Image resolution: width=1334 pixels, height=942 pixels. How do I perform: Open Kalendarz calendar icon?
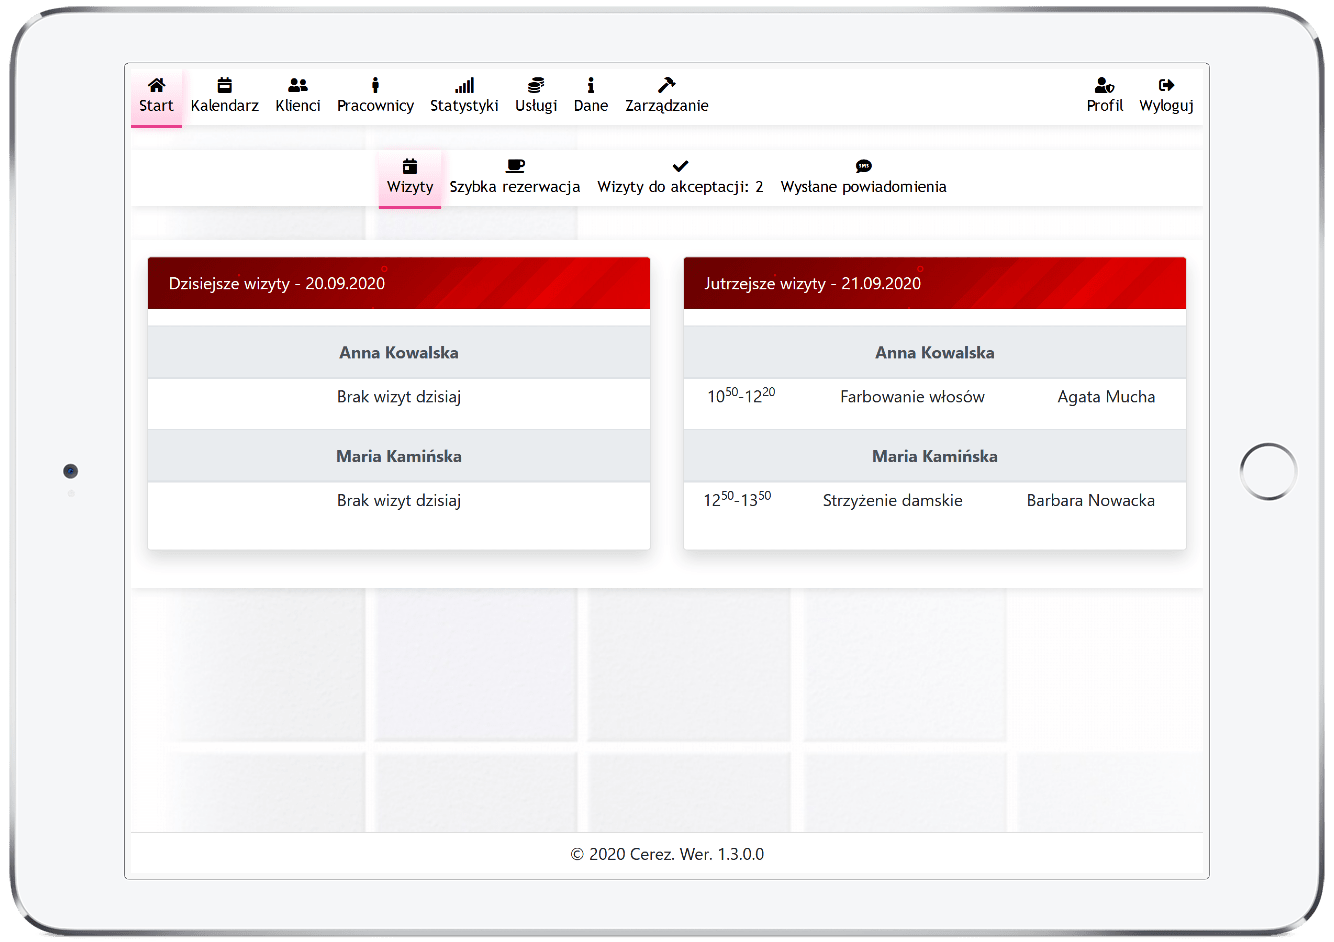click(x=225, y=86)
